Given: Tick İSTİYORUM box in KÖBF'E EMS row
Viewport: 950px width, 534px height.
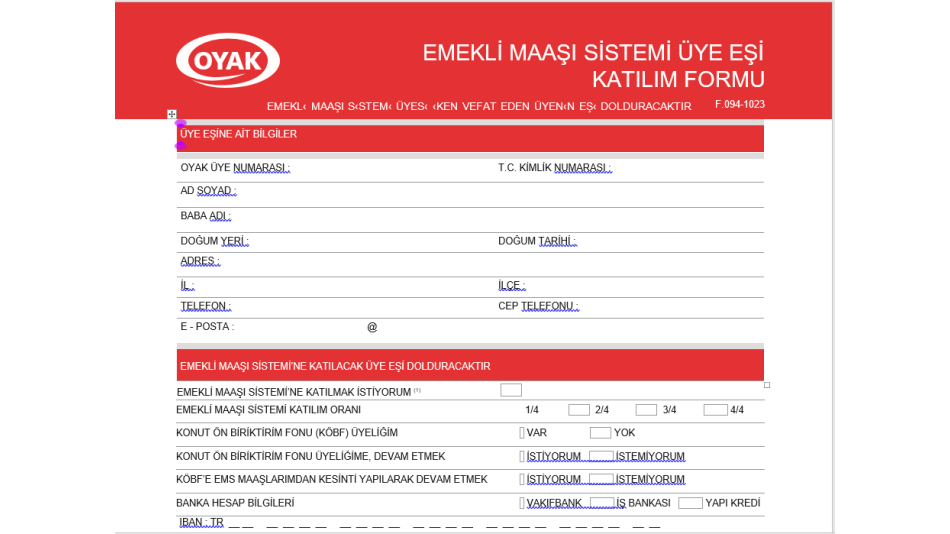Looking at the screenshot, I should click(x=522, y=479).
